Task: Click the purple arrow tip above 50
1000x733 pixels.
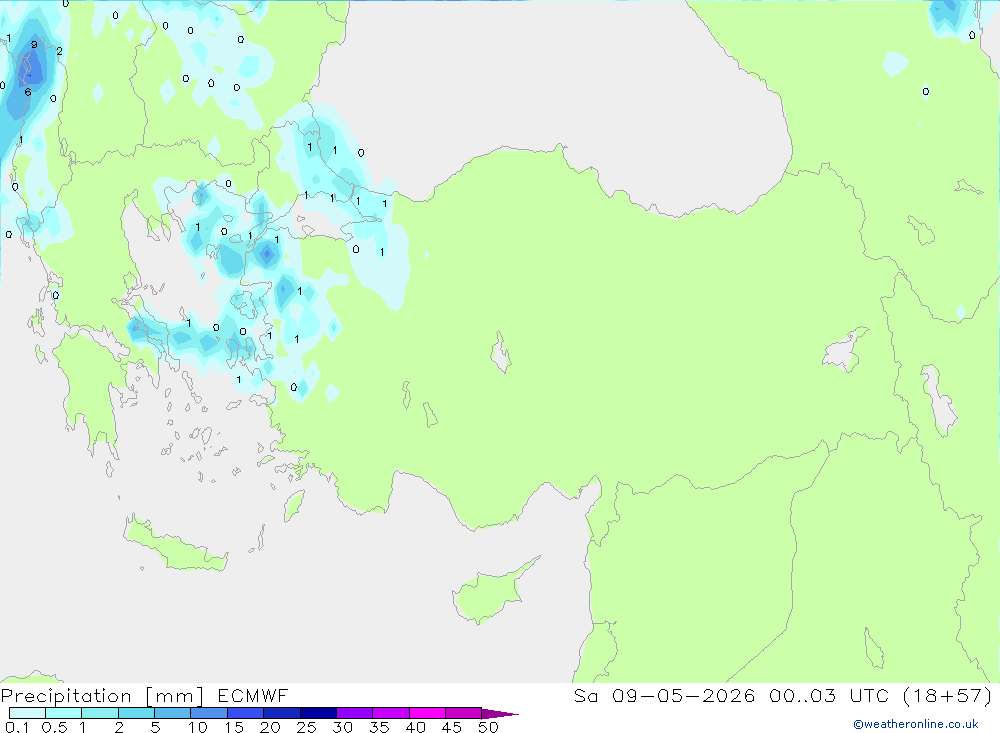Action: (x=499, y=714)
